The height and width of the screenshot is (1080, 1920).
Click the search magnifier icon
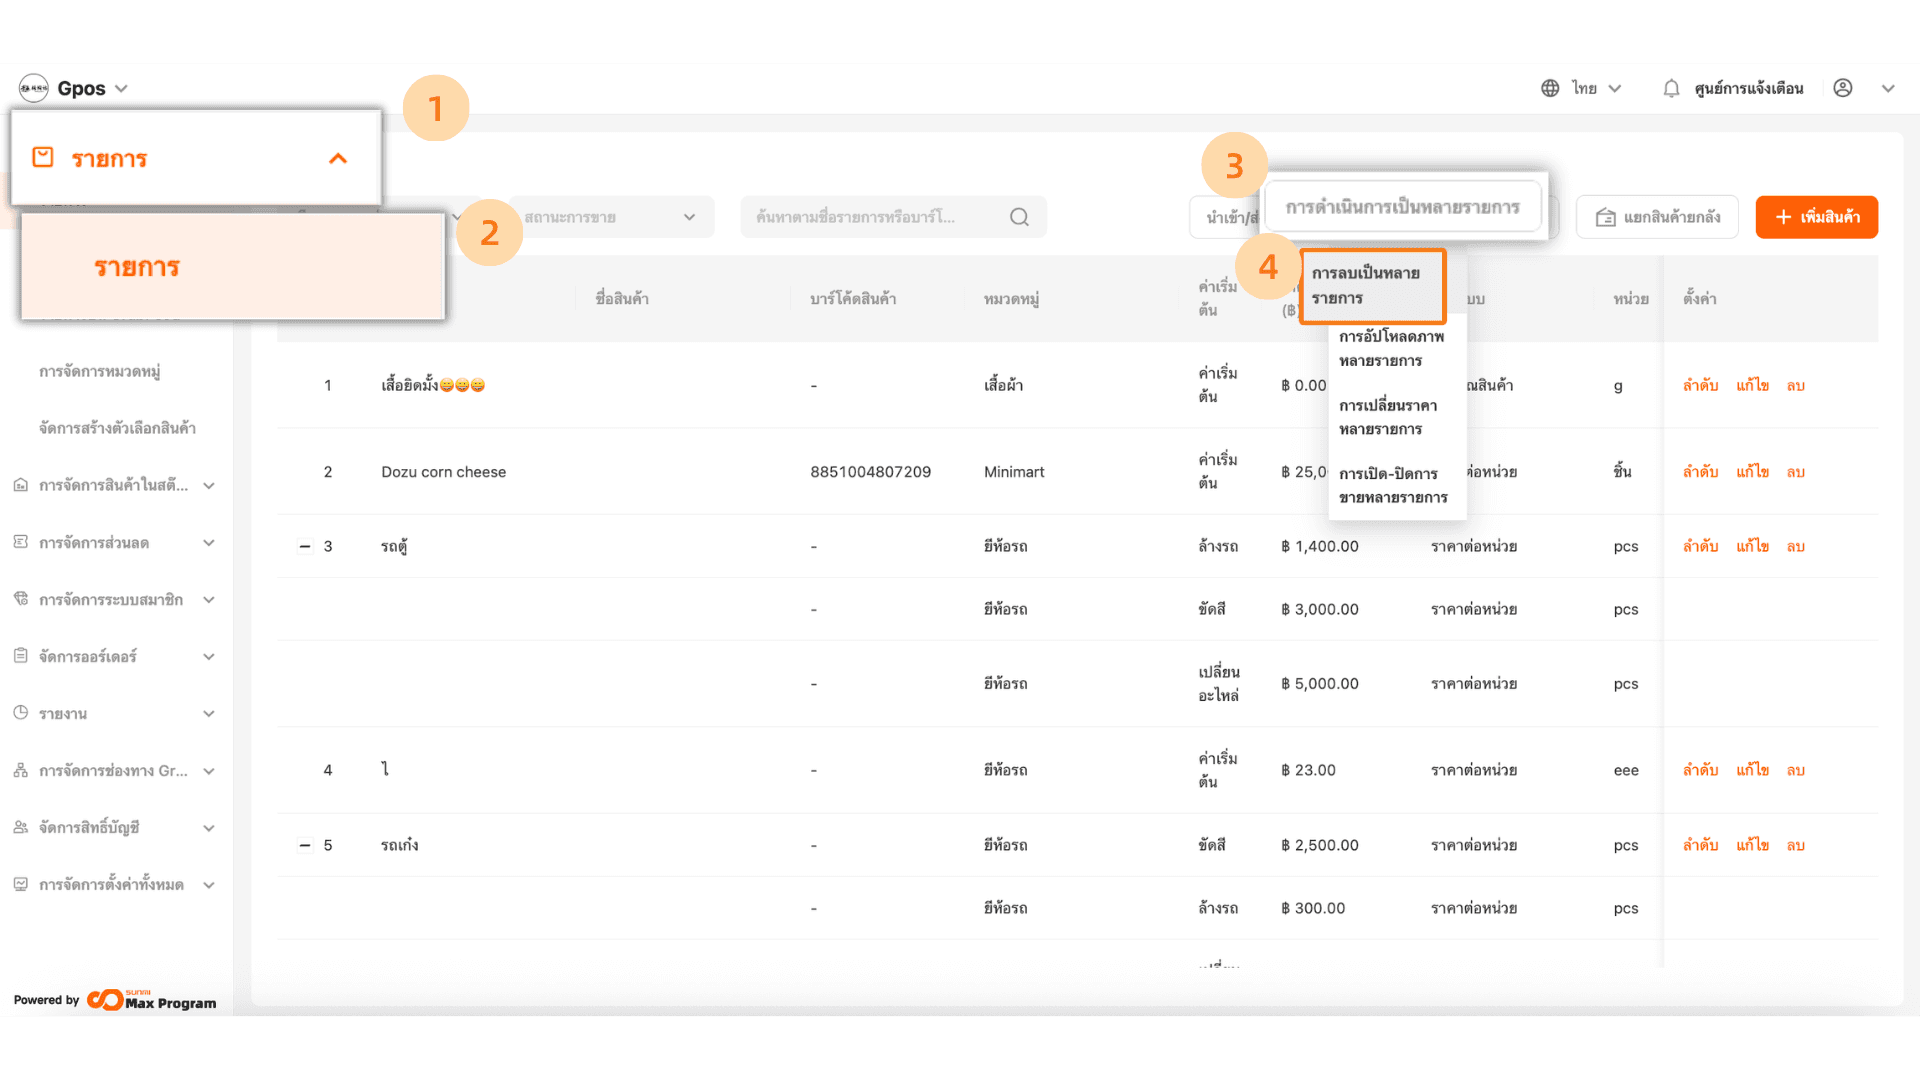(x=1019, y=217)
